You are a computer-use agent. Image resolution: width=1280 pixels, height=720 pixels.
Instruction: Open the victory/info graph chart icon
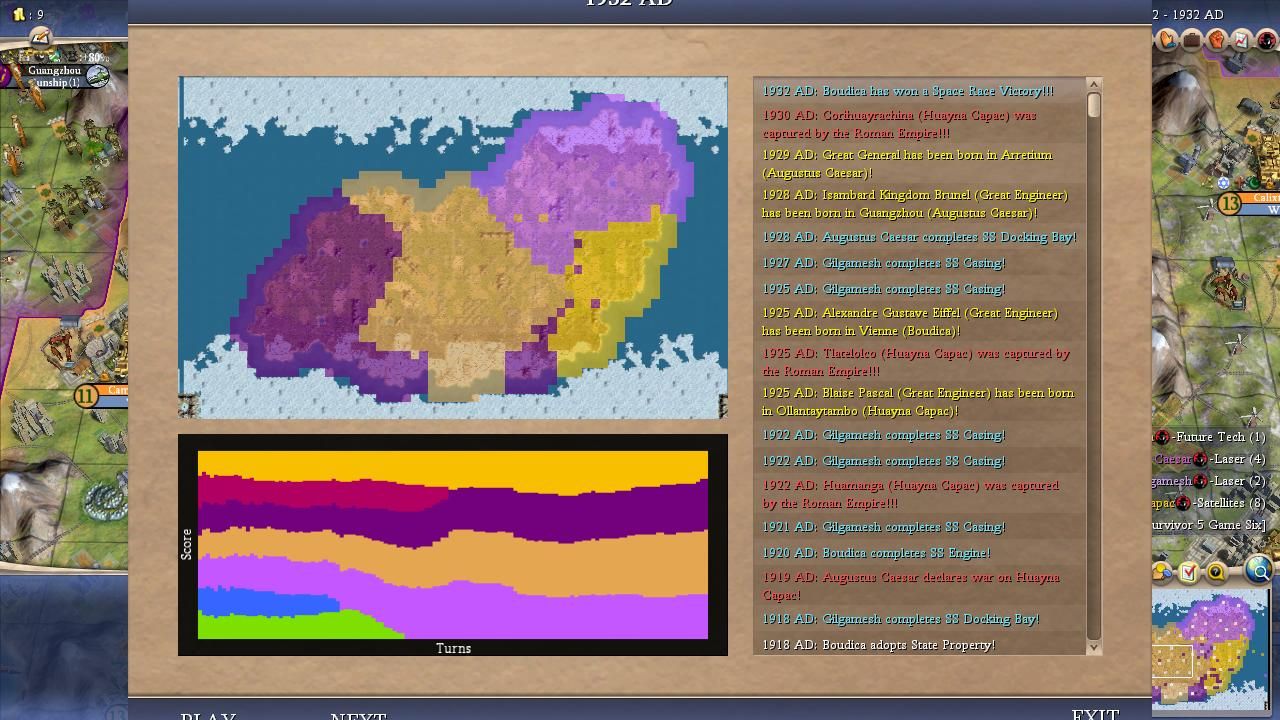[1241, 41]
